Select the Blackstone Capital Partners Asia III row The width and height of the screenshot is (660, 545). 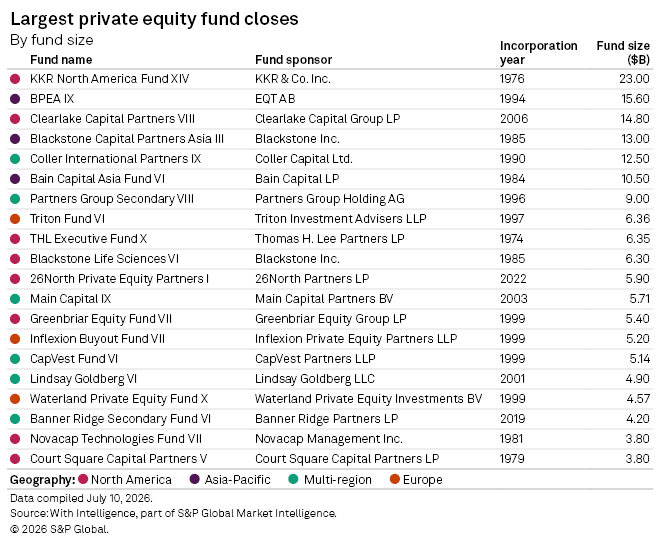point(330,139)
